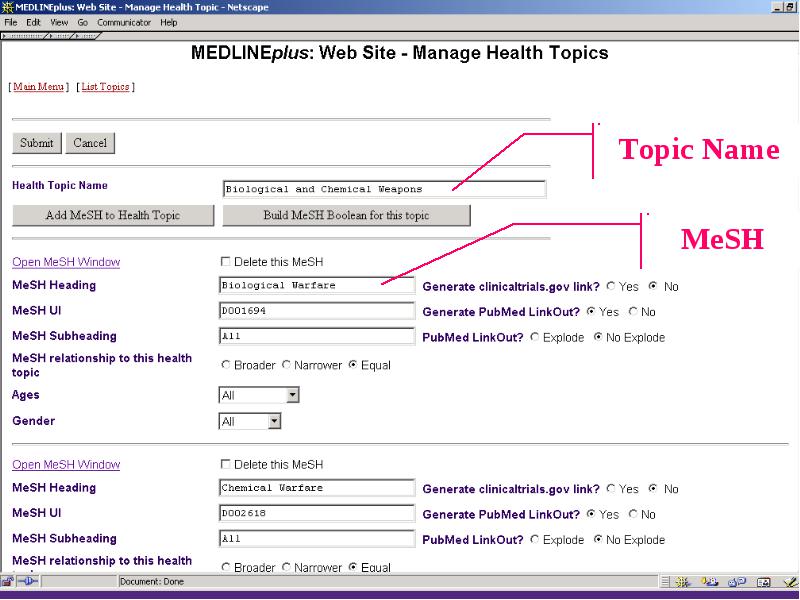The image size is (800, 600).
Task: Click the Submit button
Action: tap(37, 143)
